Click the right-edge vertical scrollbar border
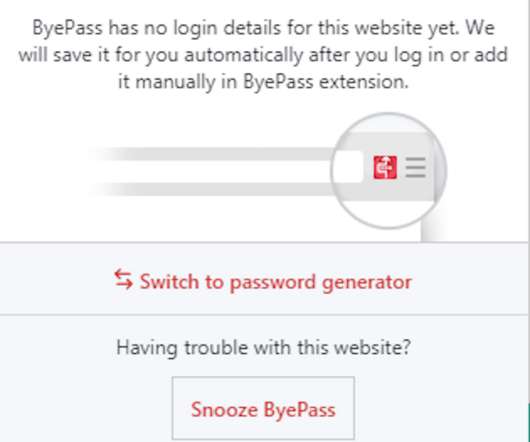 [x=528, y=203]
